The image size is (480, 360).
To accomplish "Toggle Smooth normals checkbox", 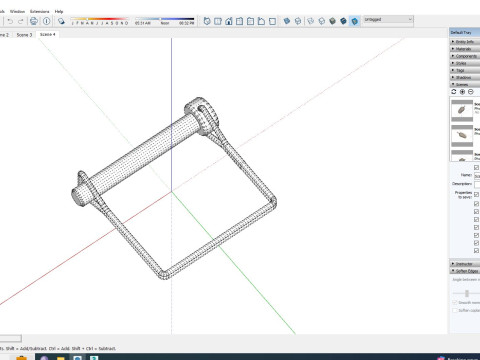I will (455, 302).
